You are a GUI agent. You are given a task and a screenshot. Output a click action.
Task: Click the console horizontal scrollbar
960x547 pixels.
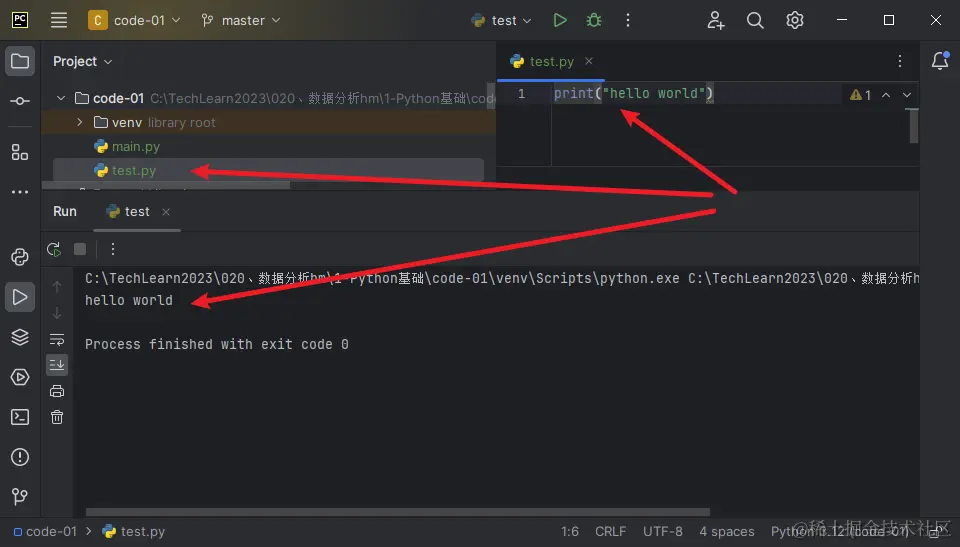[397, 511]
